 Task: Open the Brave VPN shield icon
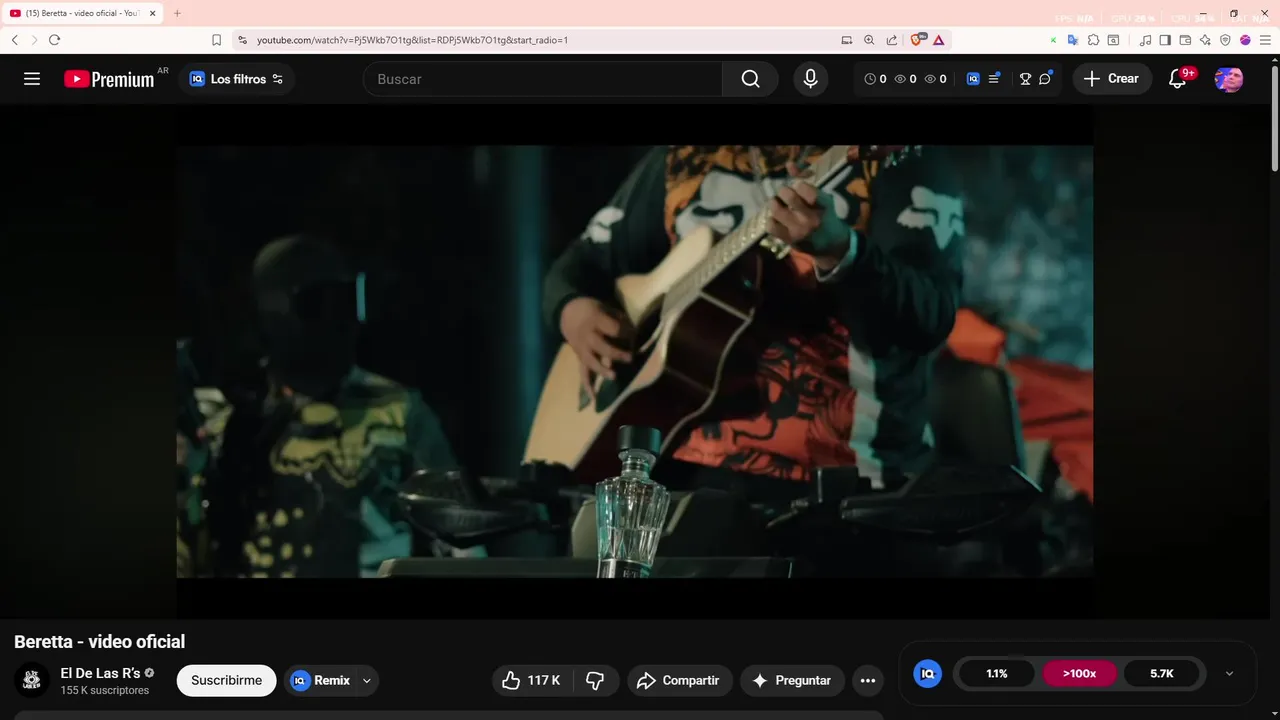click(x=1225, y=40)
